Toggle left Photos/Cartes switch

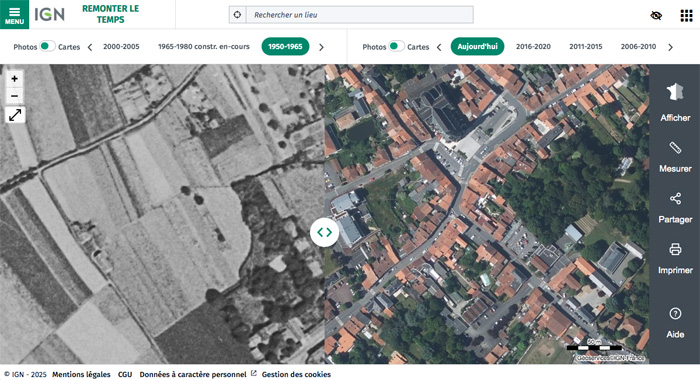point(47,46)
